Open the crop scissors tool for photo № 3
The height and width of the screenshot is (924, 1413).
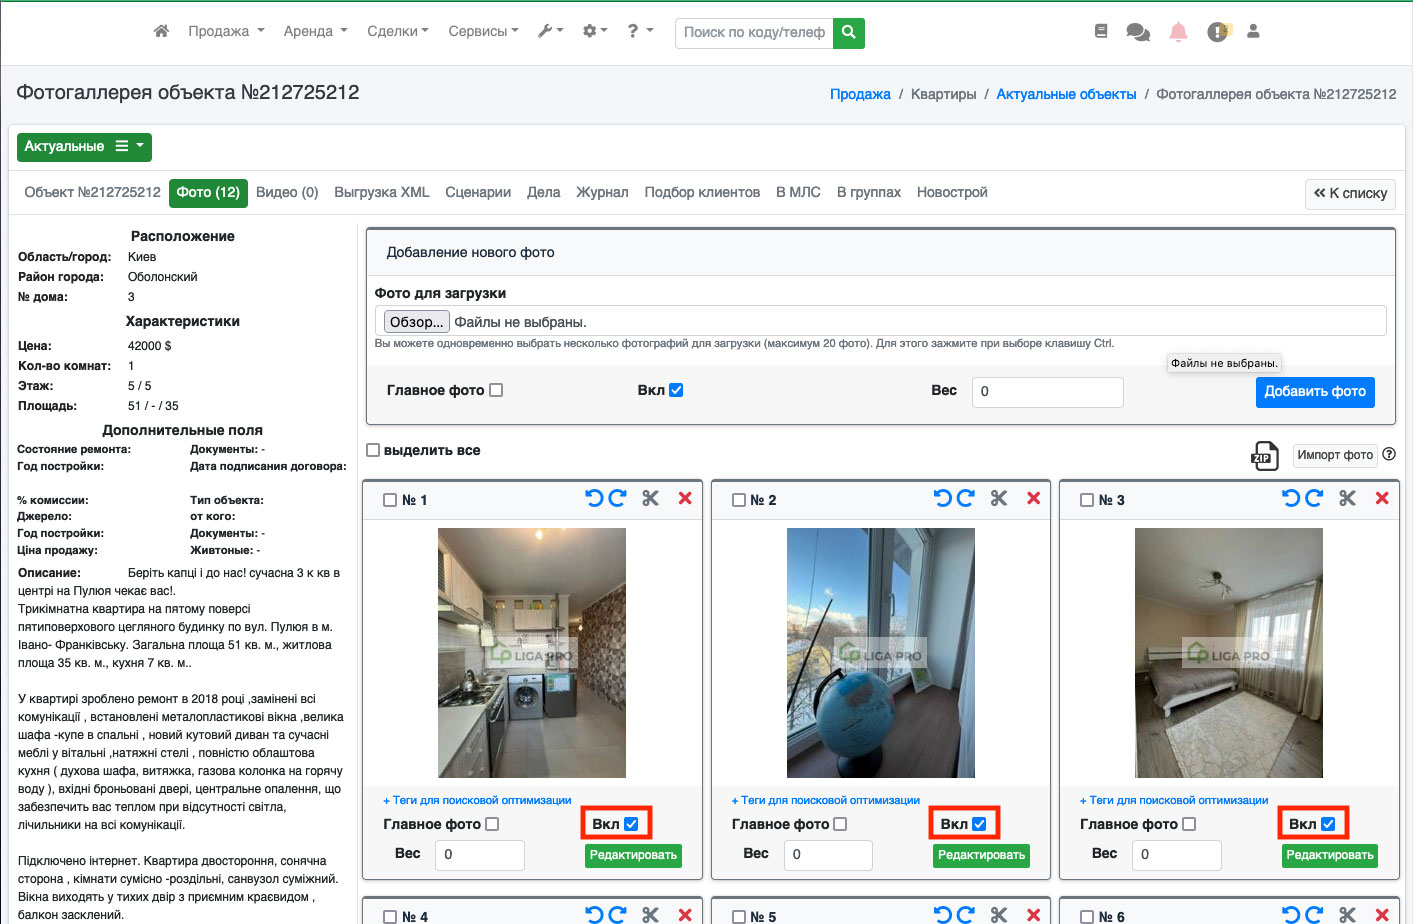[x=1347, y=498]
